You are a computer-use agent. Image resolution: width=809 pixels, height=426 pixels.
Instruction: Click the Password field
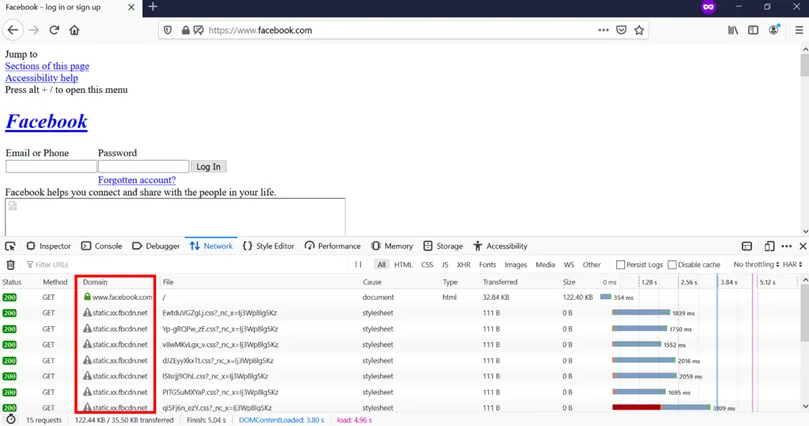point(143,166)
